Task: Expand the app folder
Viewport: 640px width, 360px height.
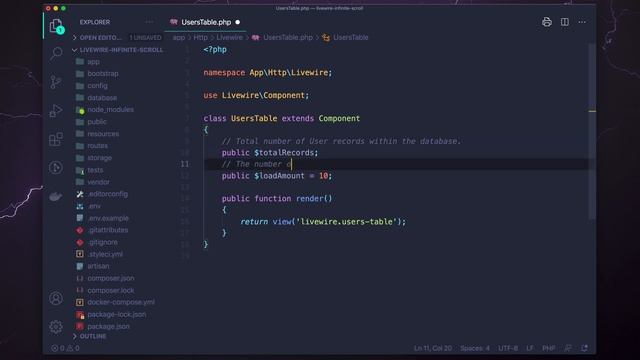Action: click(x=93, y=62)
